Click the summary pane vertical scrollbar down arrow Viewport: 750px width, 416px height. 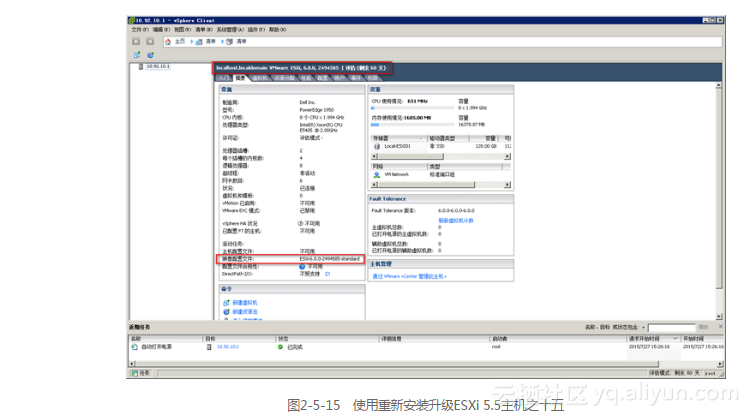pyautogui.click(x=718, y=317)
